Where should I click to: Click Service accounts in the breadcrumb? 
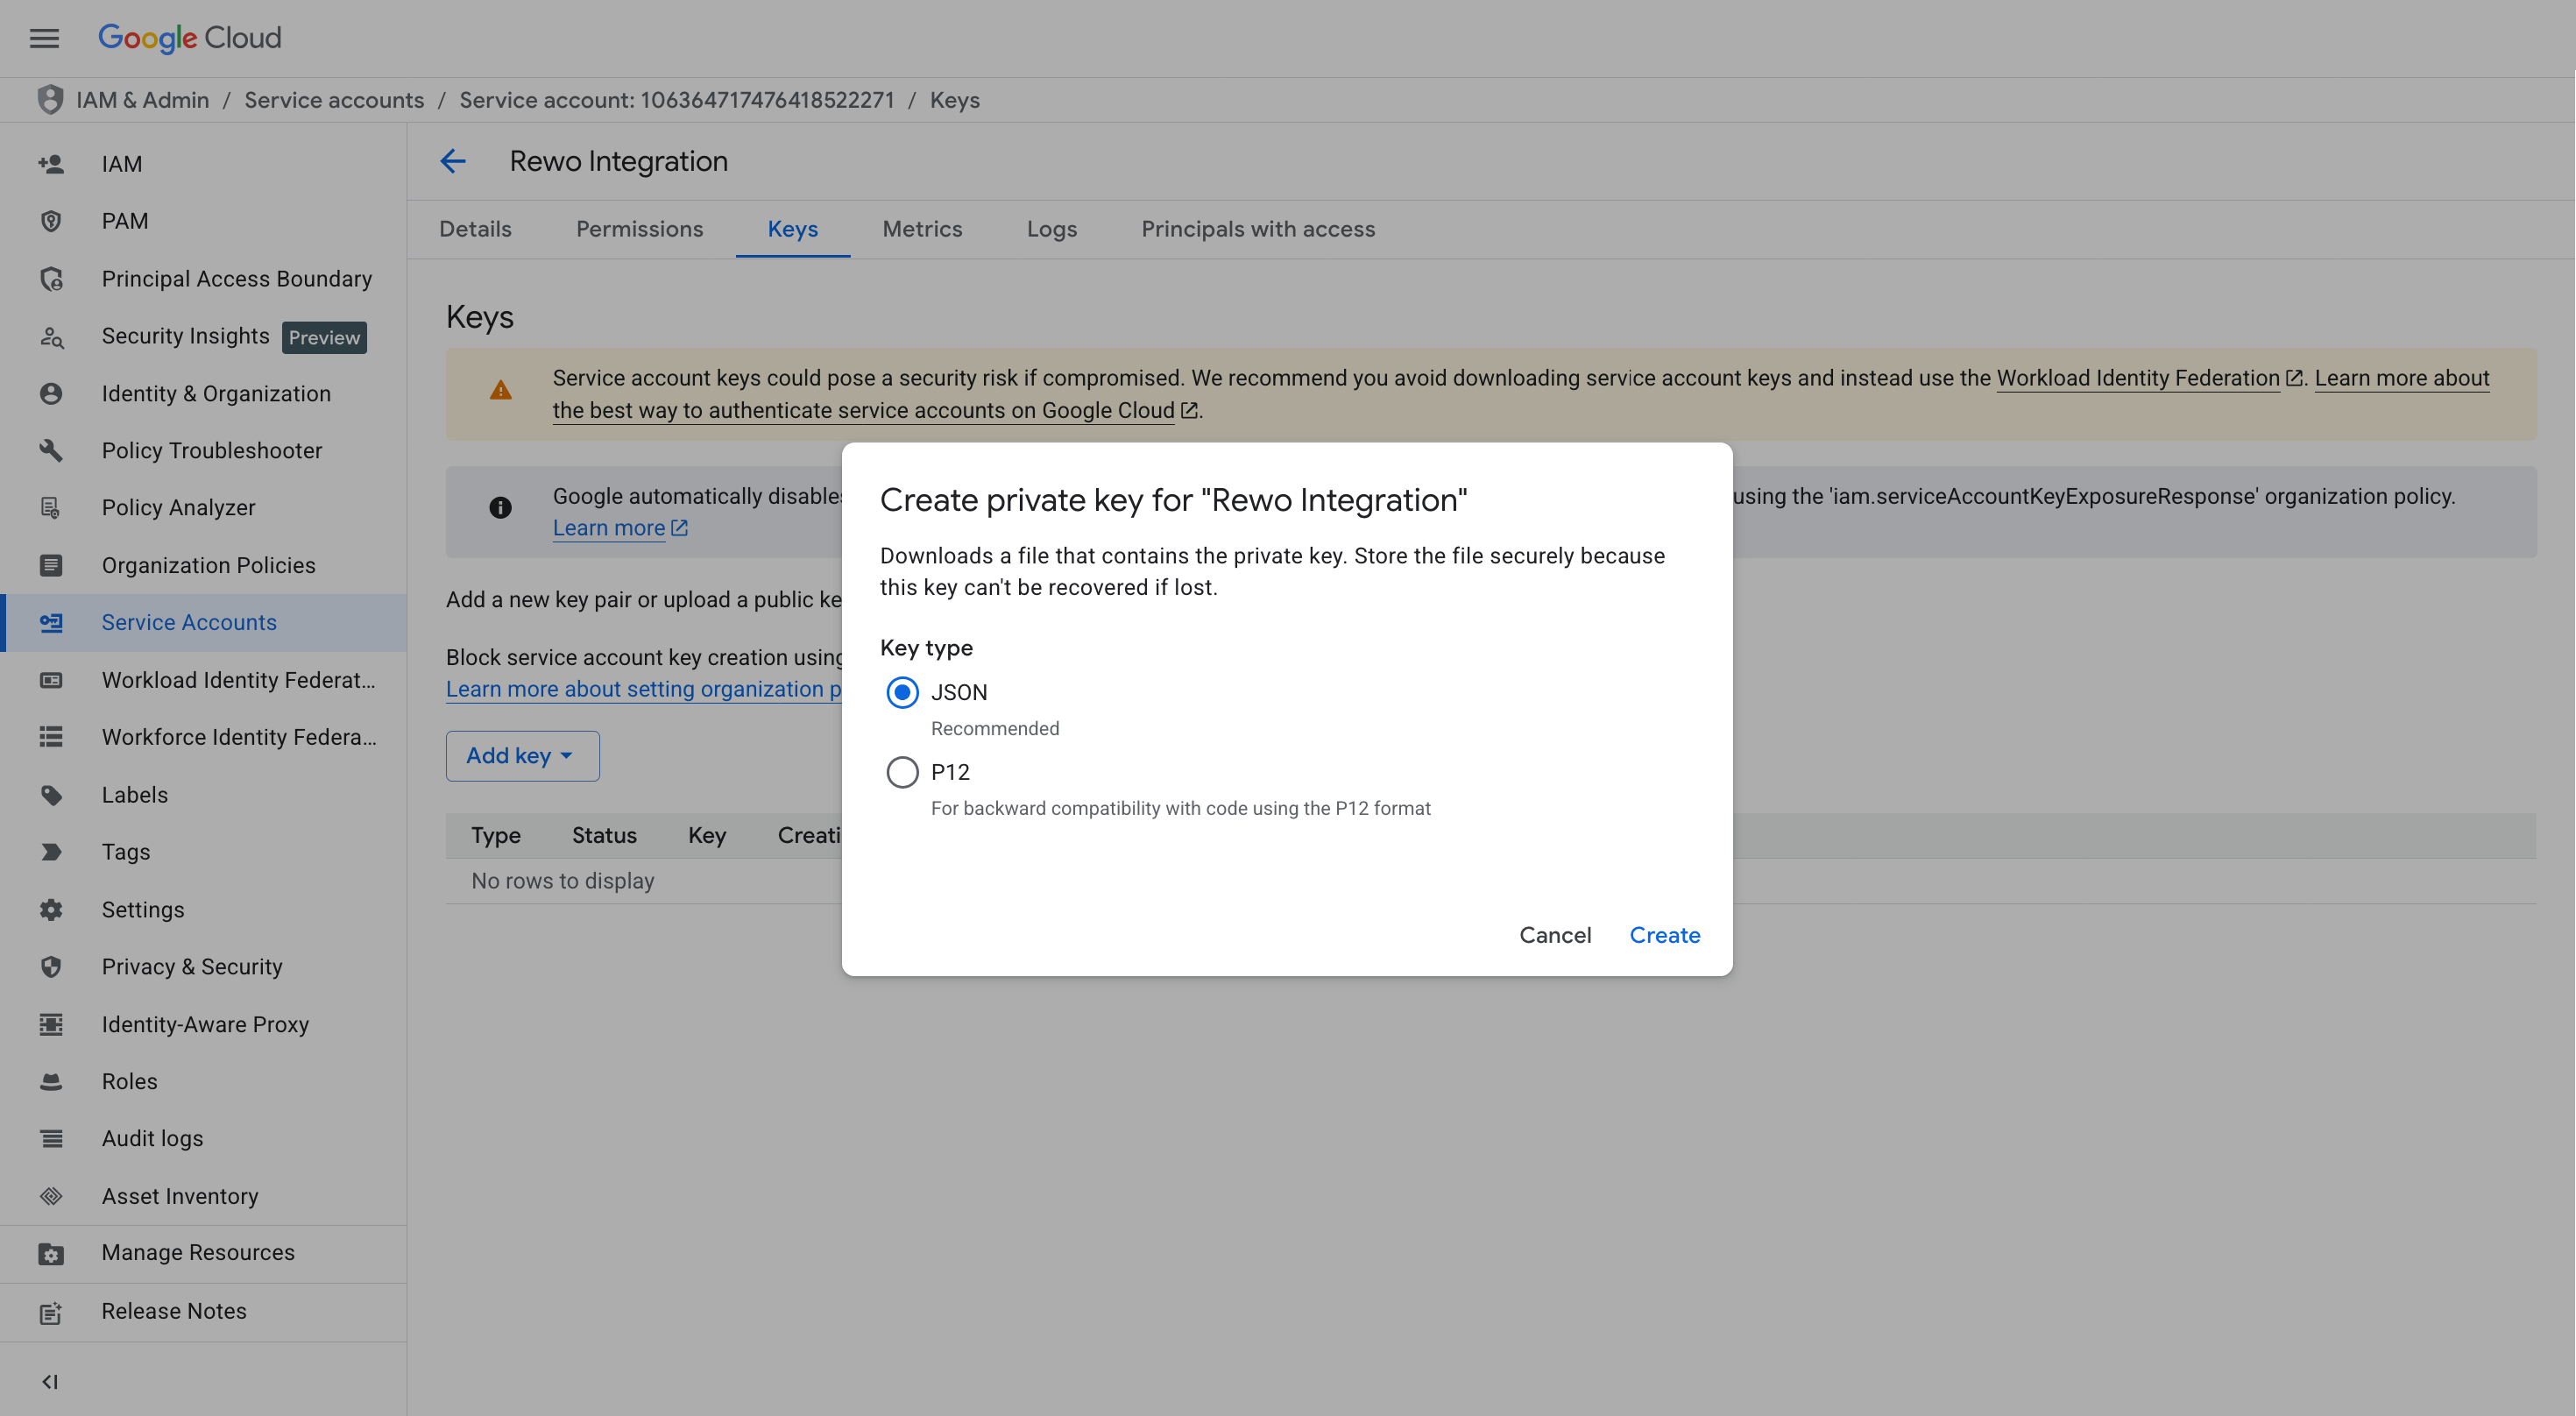pyautogui.click(x=334, y=100)
